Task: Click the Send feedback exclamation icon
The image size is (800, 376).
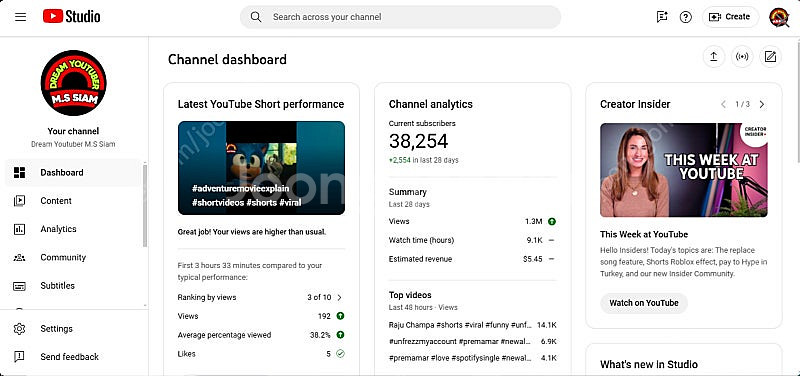Action: [x=19, y=357]
